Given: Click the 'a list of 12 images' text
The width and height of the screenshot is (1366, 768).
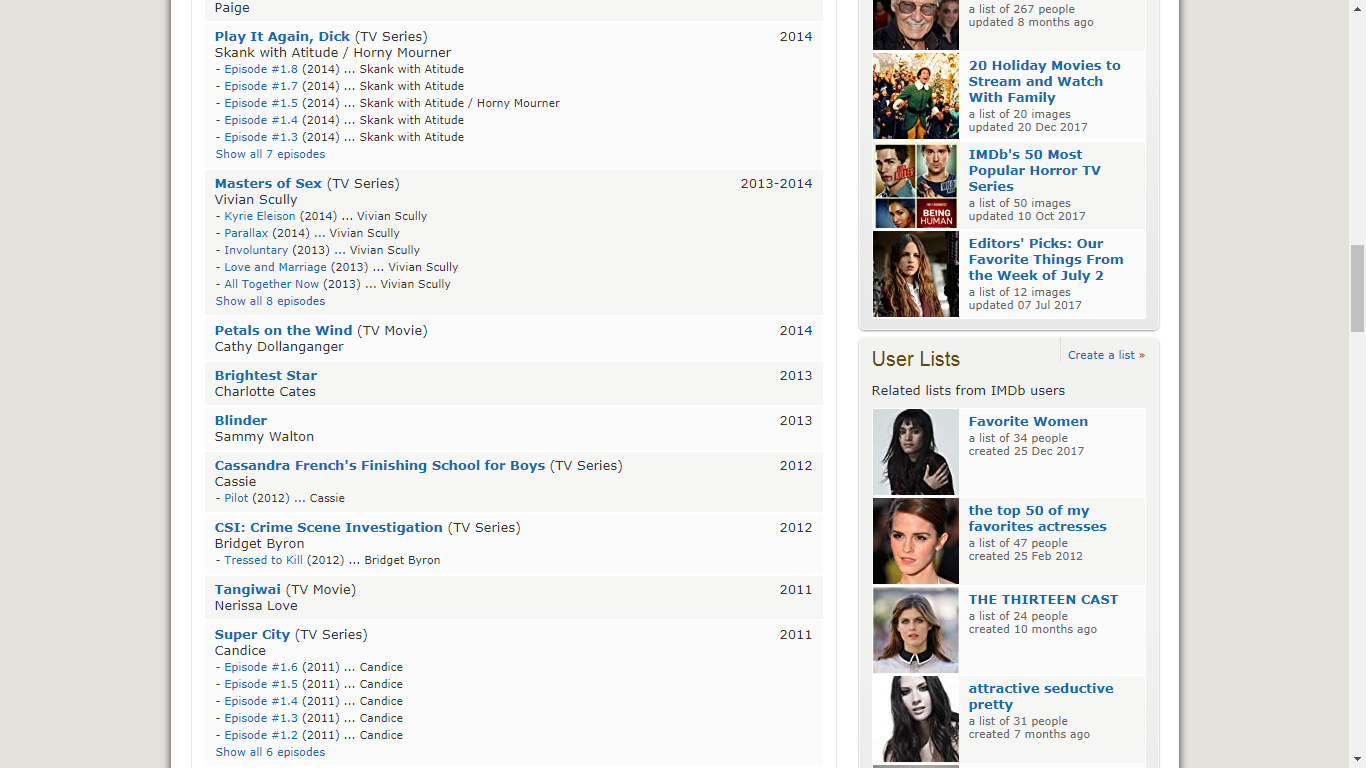Looking at the screenshot, I should [1019, 292].
